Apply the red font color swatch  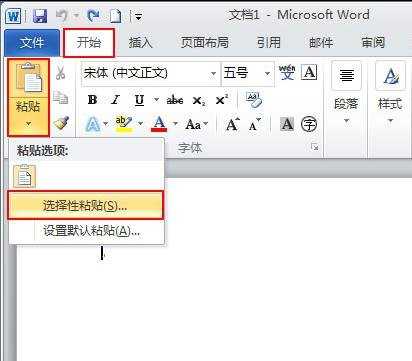159,124
